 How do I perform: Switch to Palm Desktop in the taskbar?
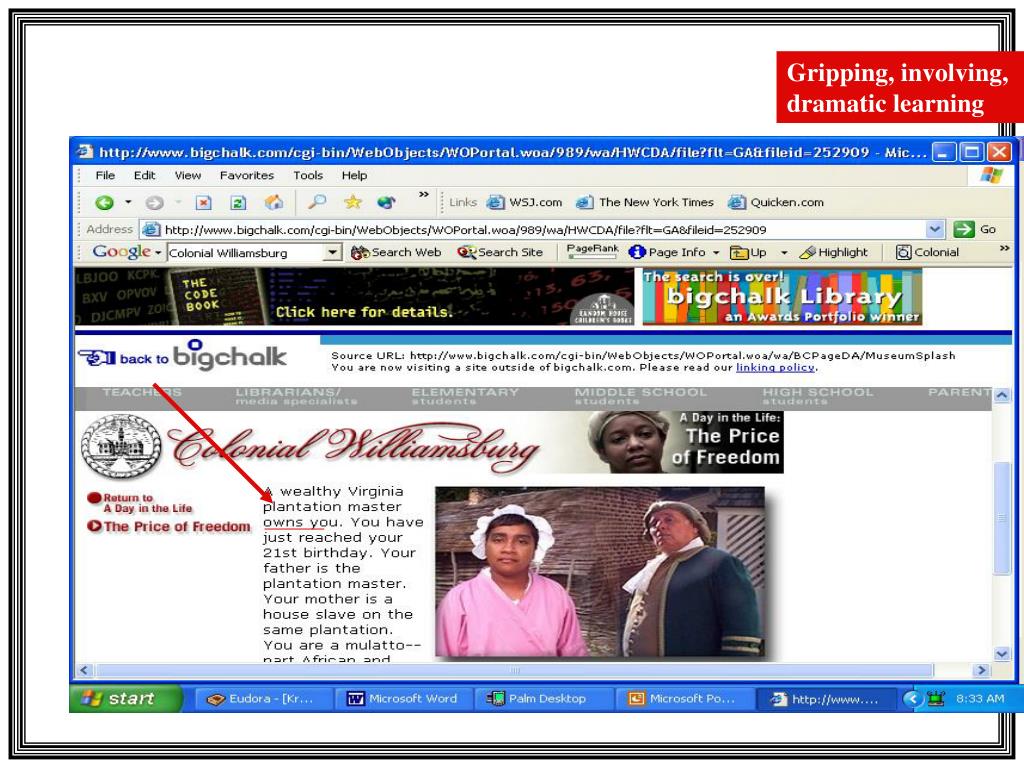click(x=543, y=699)
